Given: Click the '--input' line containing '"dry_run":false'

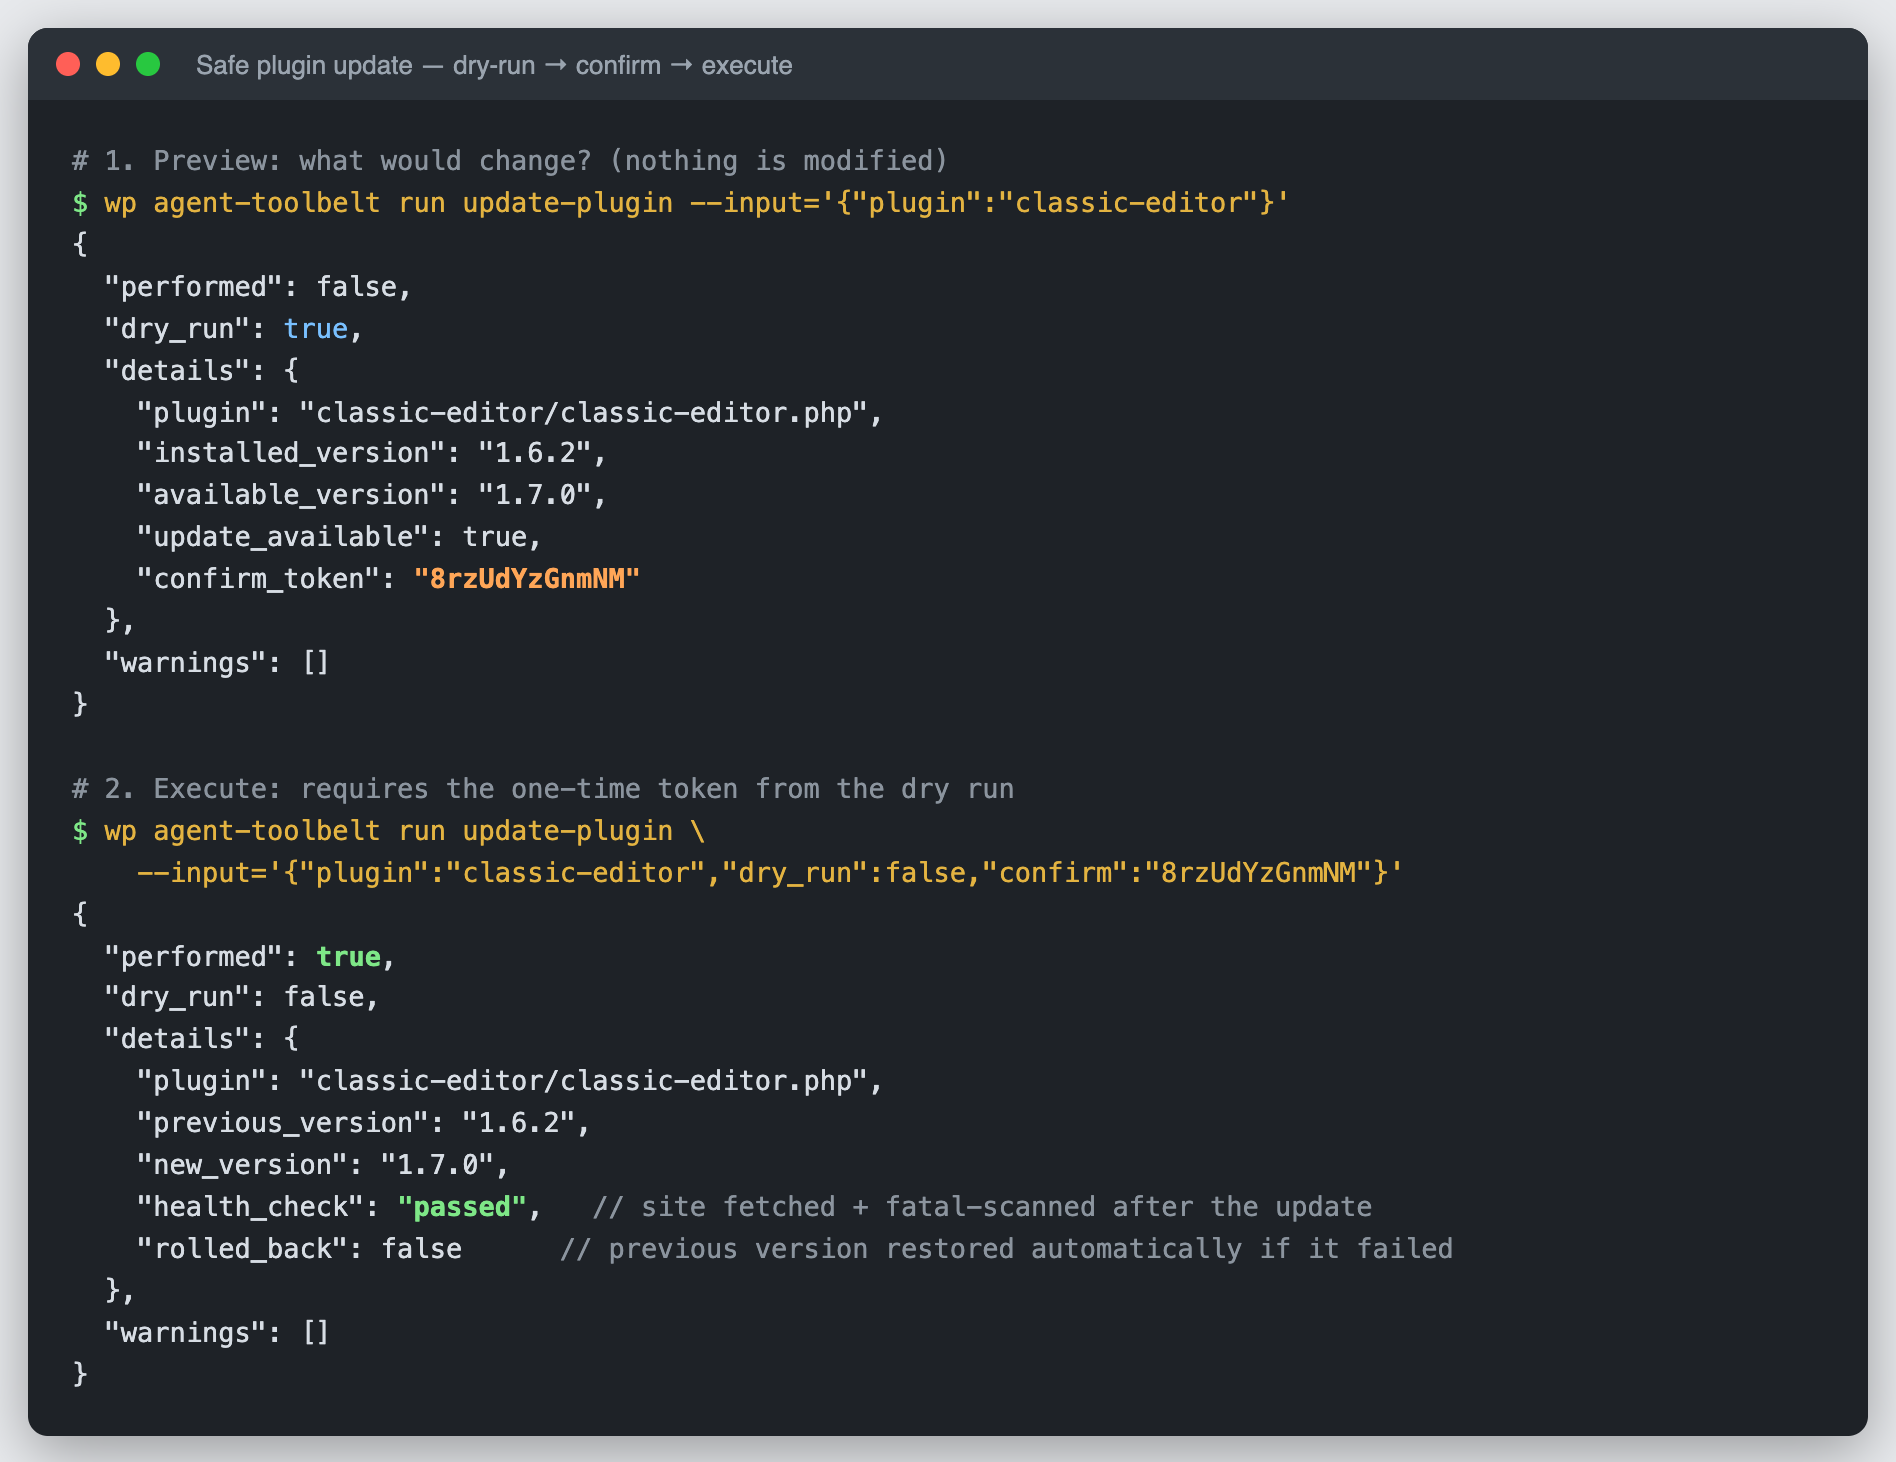Looking at the screenshot, I should [770, 873].
